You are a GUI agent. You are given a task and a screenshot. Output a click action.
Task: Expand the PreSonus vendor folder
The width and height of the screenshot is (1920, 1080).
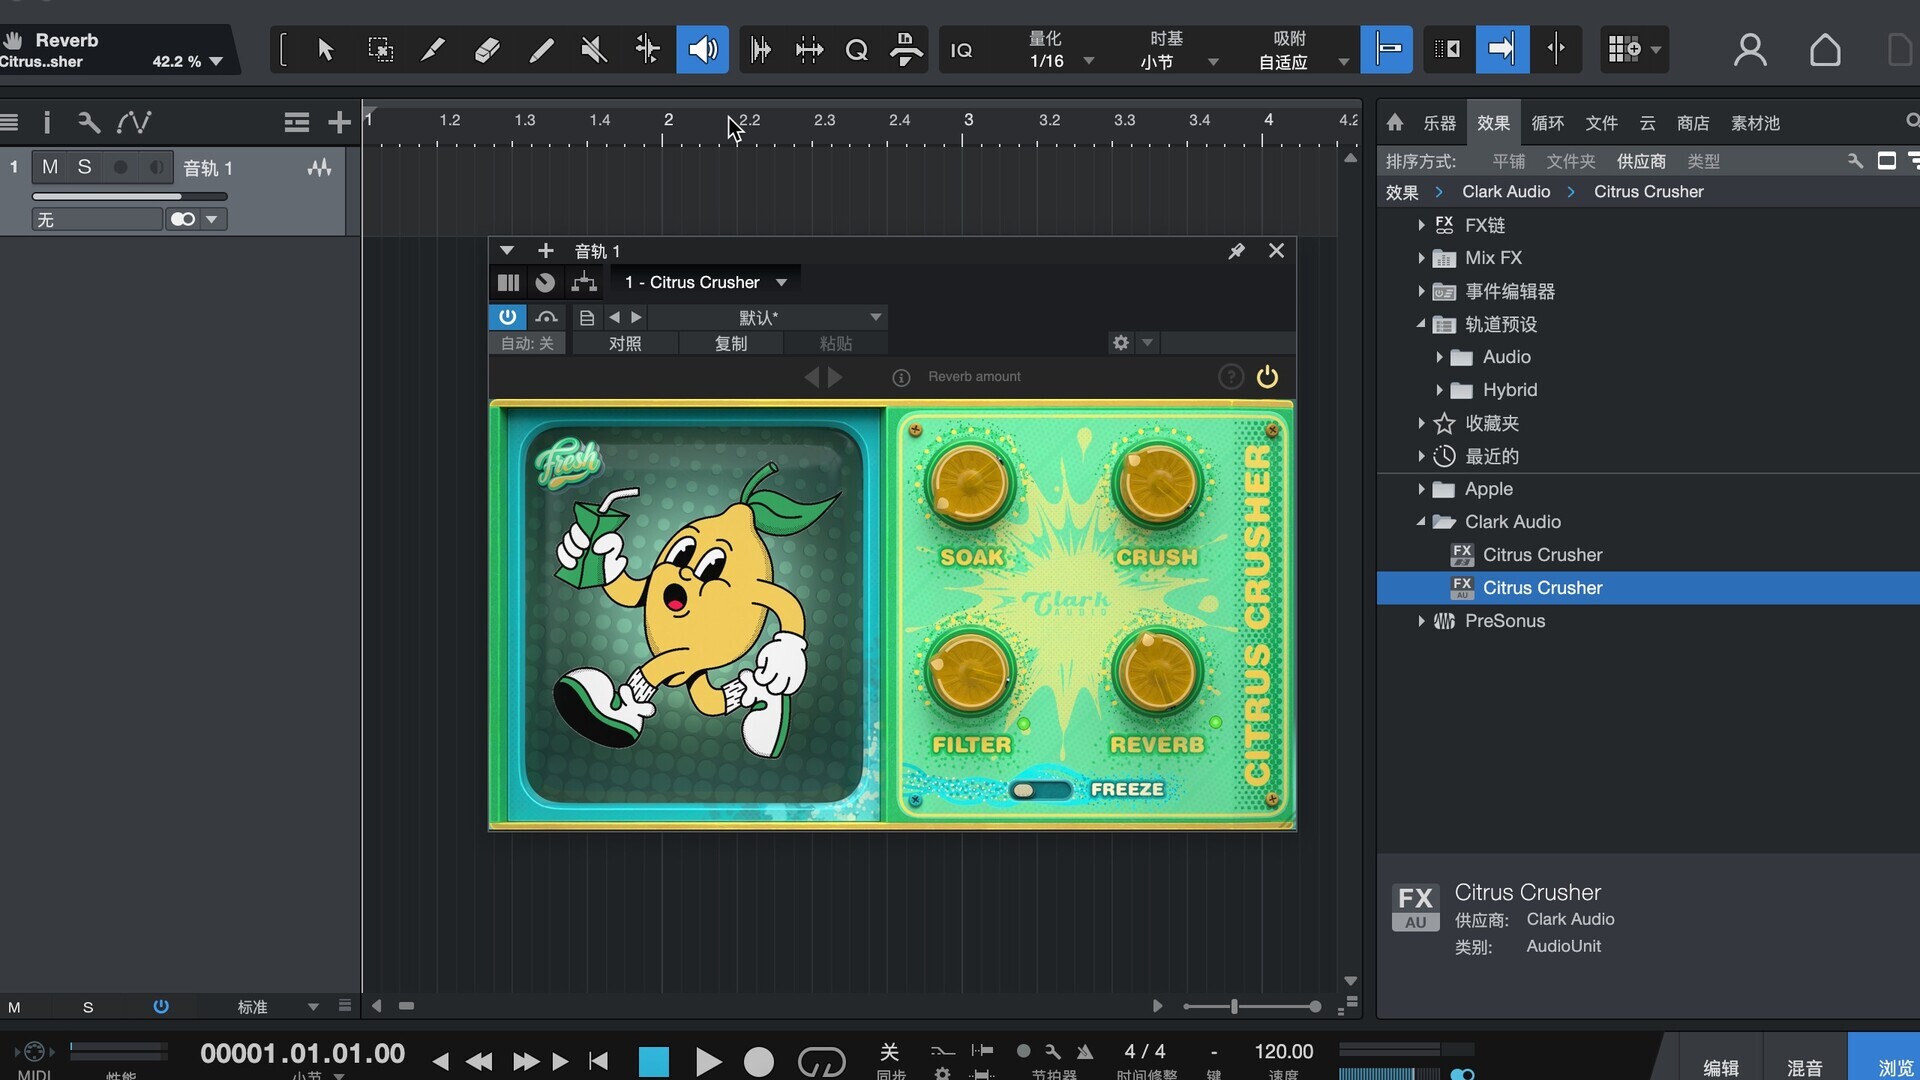[x=1420, y=621]
